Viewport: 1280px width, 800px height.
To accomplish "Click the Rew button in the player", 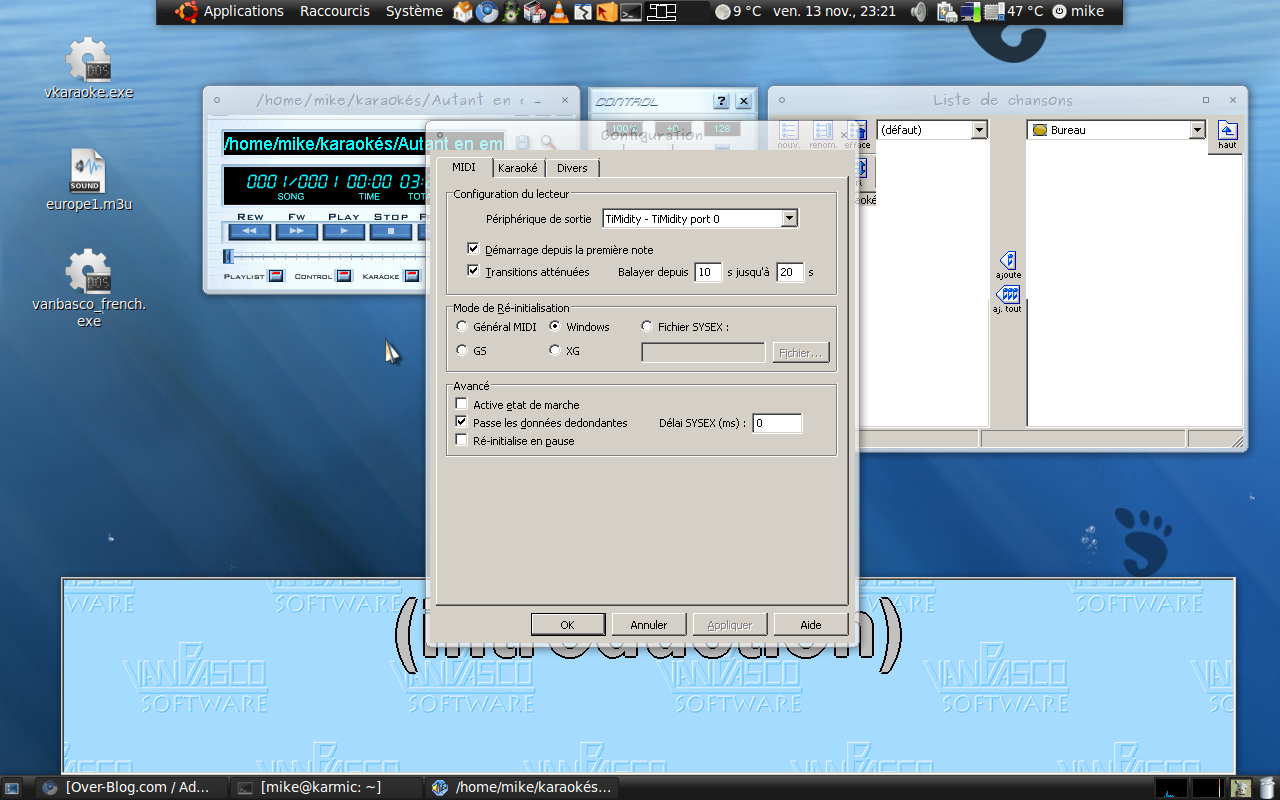I will pyautogui.click(x=250, y=231).
